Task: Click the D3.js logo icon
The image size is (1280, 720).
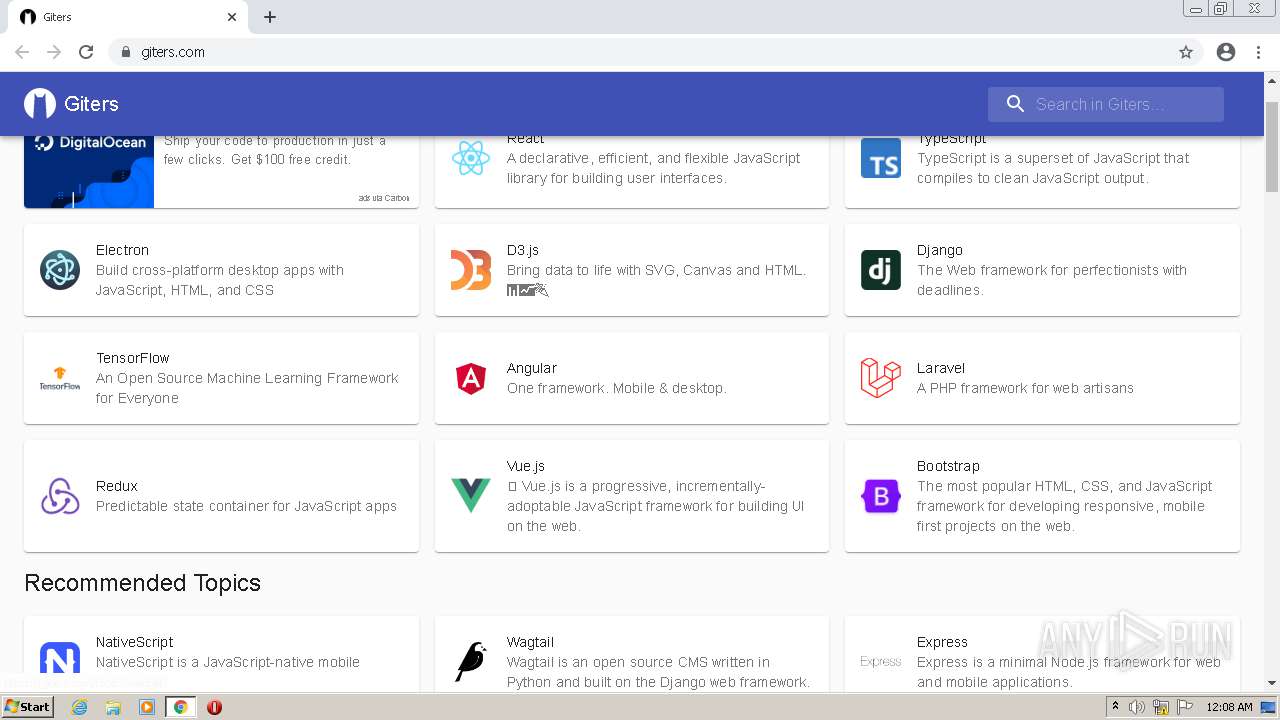Action: 471,270
